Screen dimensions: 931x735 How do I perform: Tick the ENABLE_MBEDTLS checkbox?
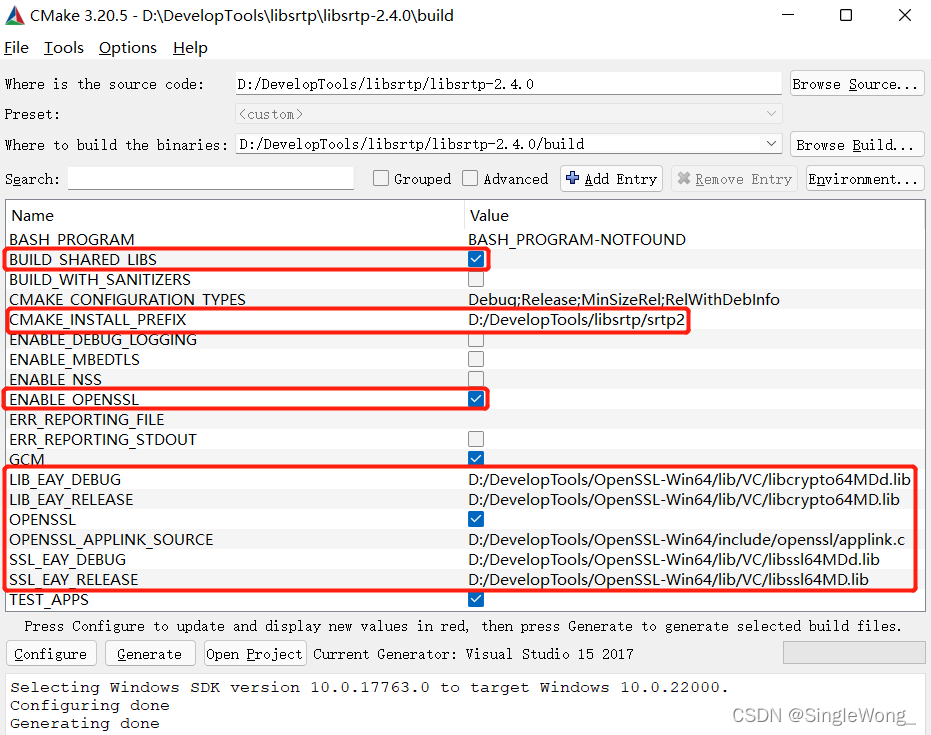coord(476,359)
